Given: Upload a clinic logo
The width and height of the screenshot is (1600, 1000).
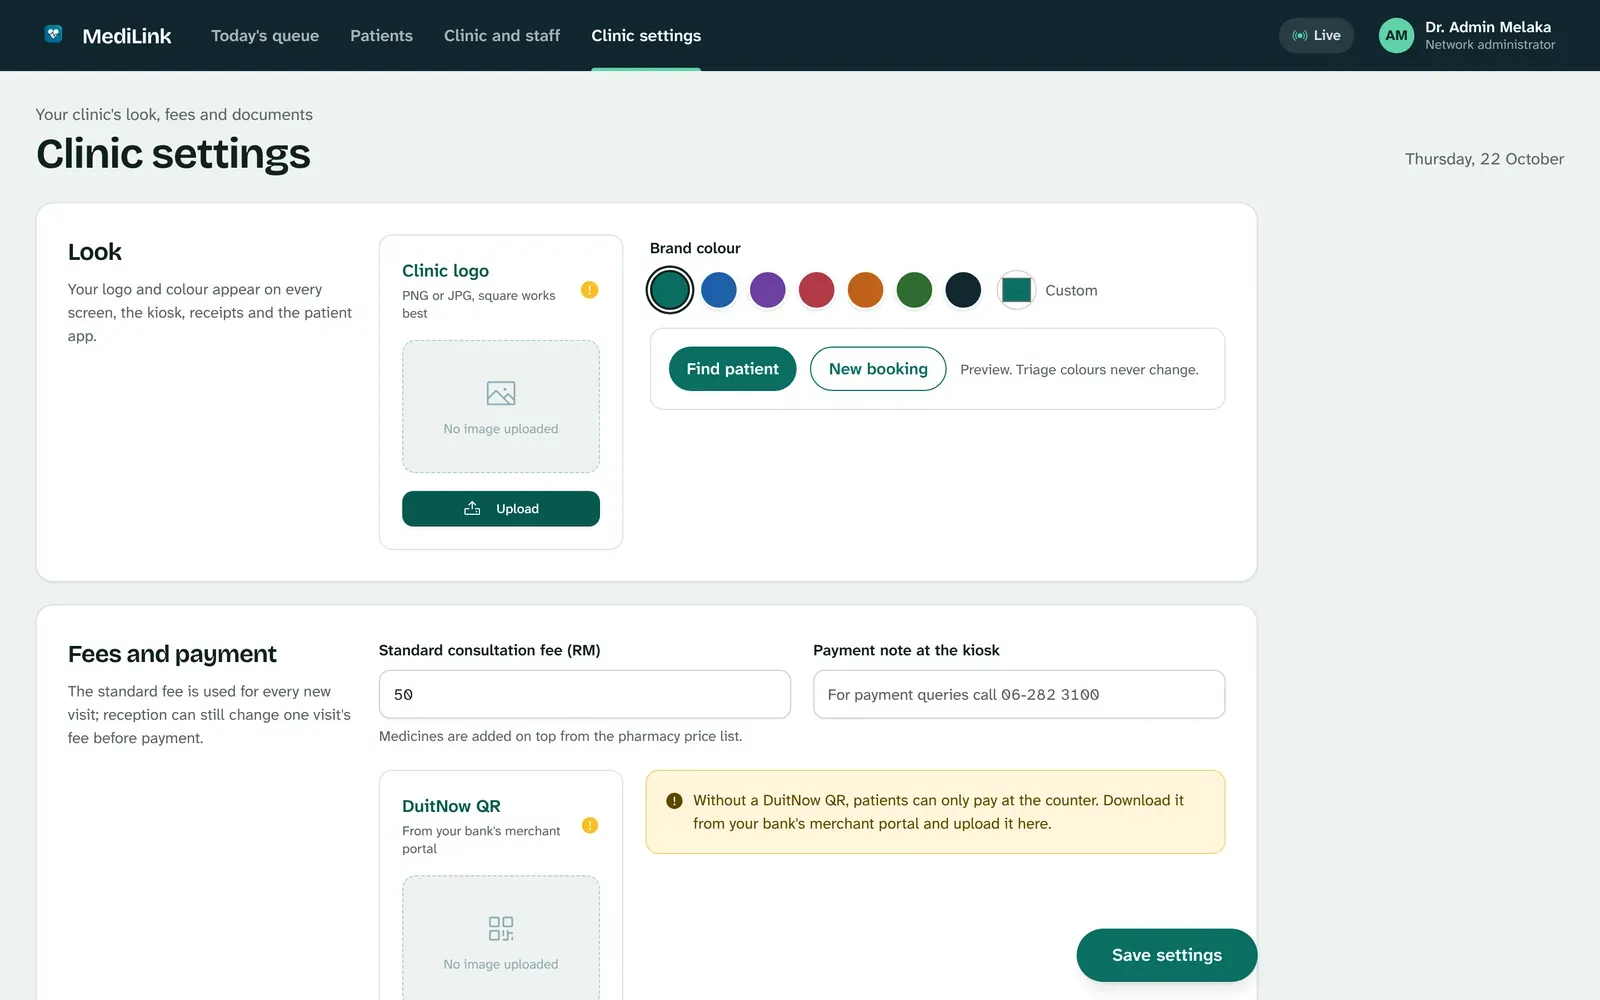Looking at the screenshot, I should (x=501, y=508).
